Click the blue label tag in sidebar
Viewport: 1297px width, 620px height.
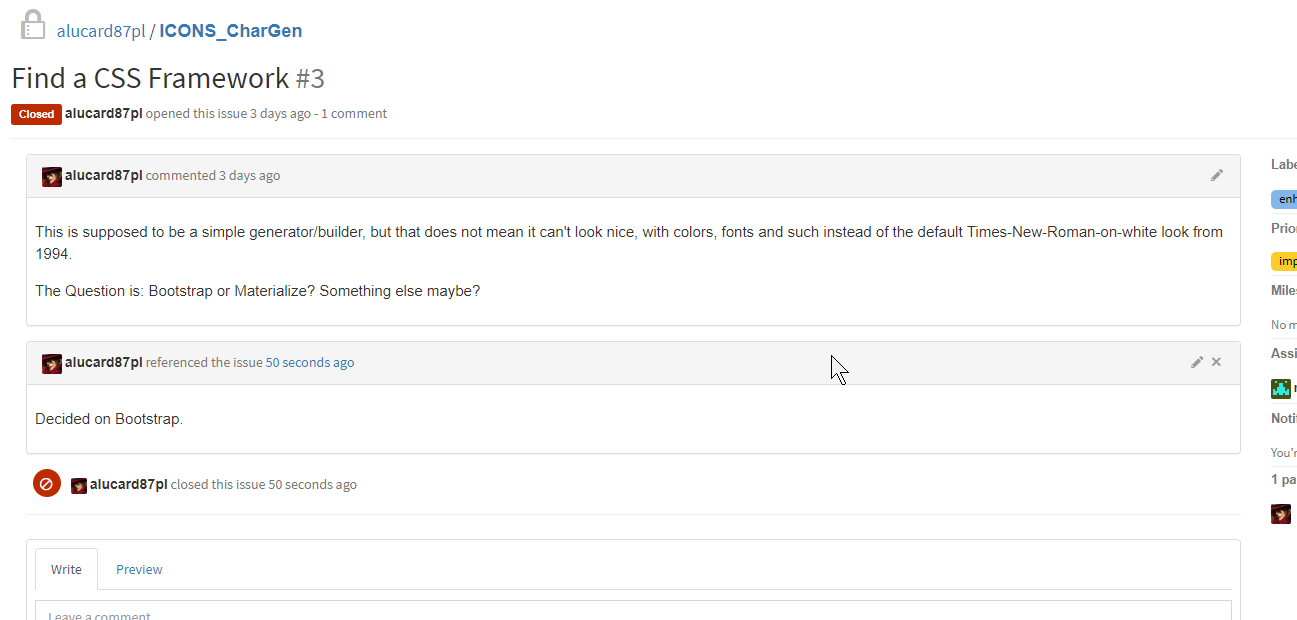(1285, 199)
